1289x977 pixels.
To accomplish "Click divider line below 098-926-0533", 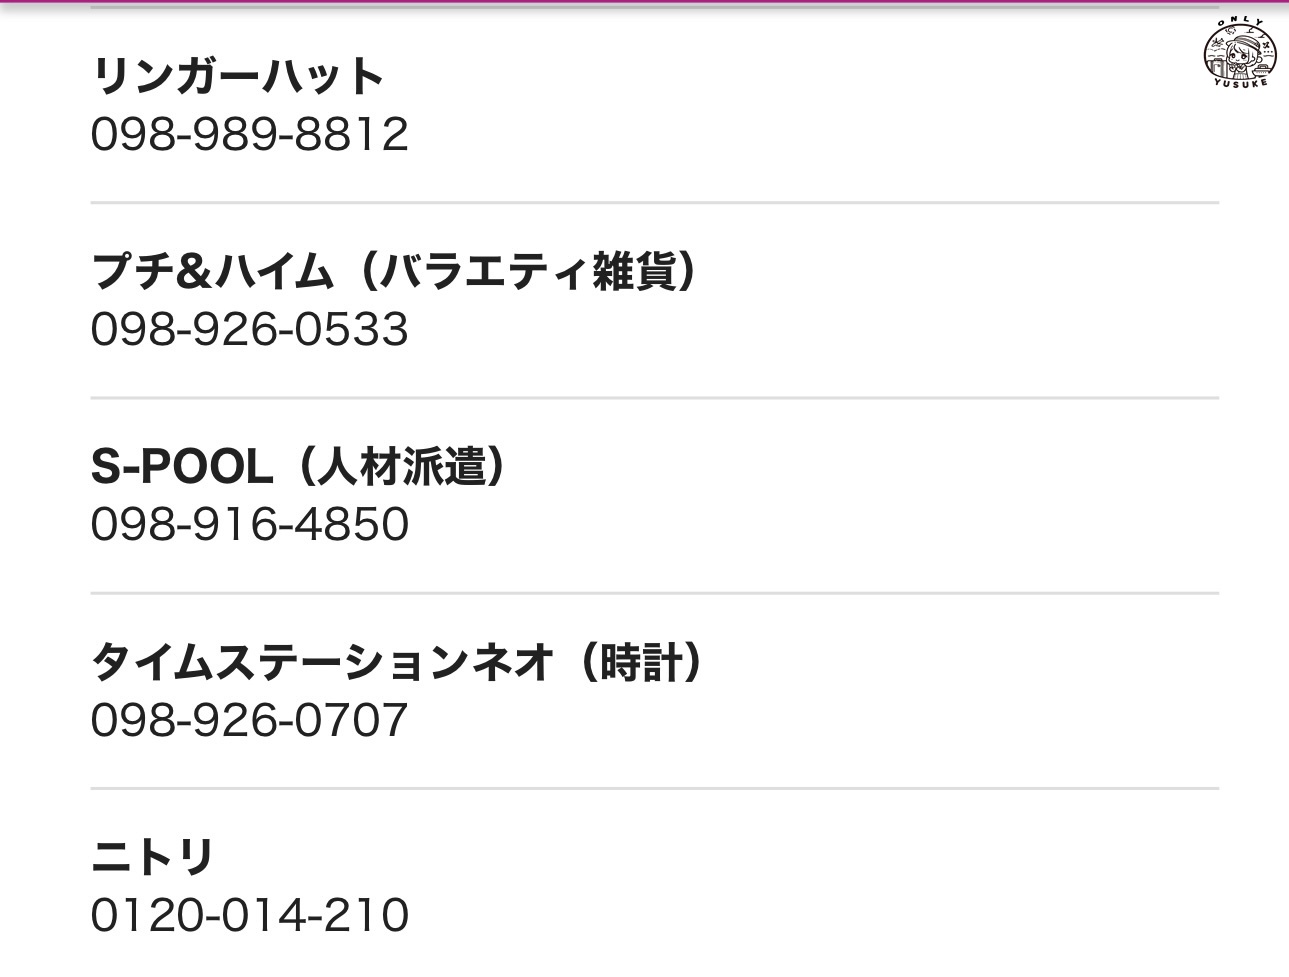I will 654,398.
